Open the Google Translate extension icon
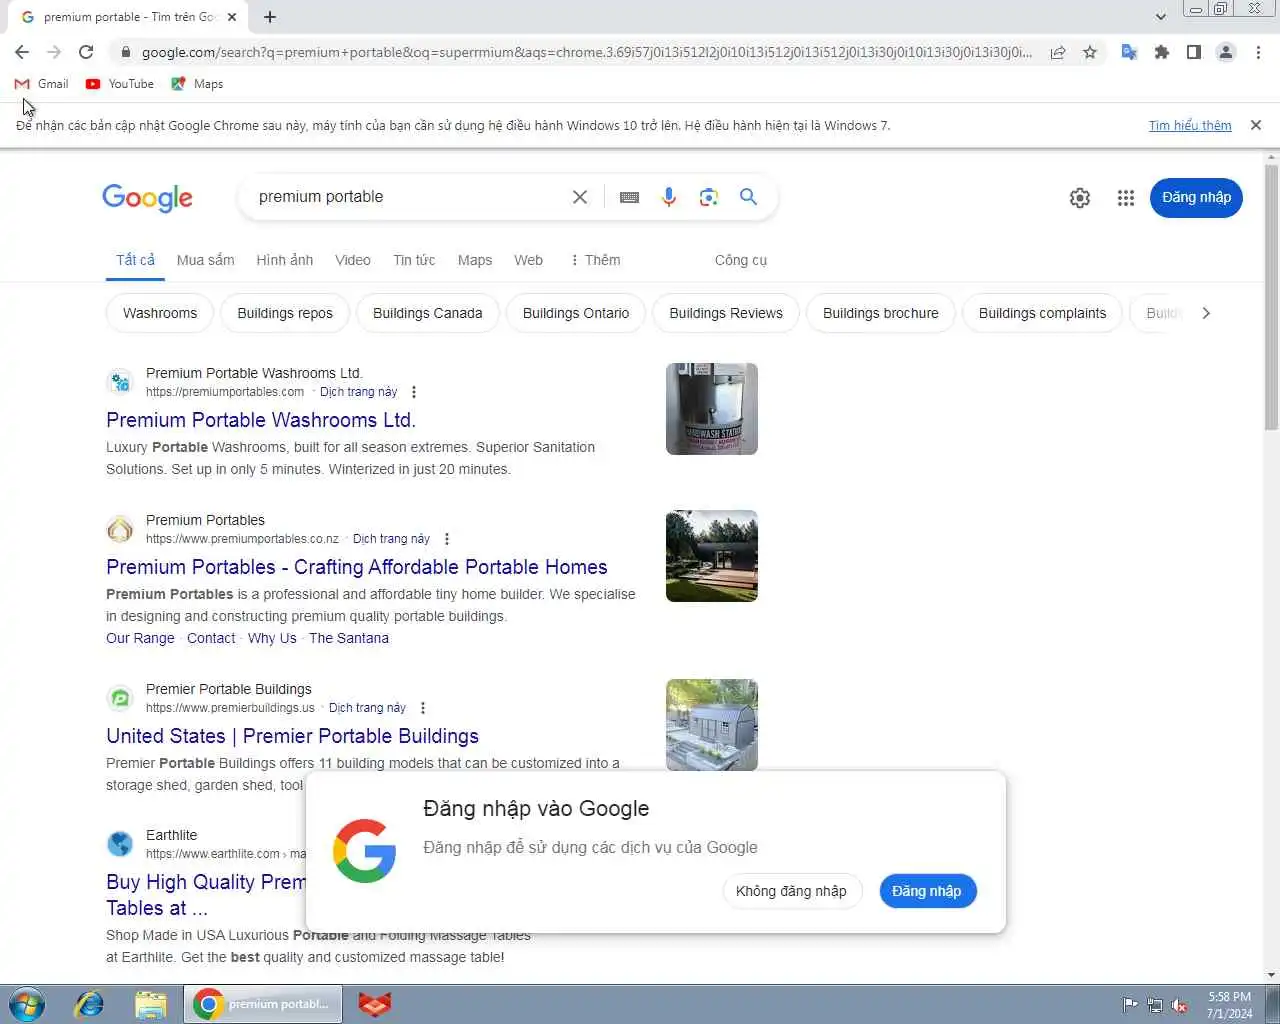This screenshot has height=1024, width=1280. coord(1129,52)
